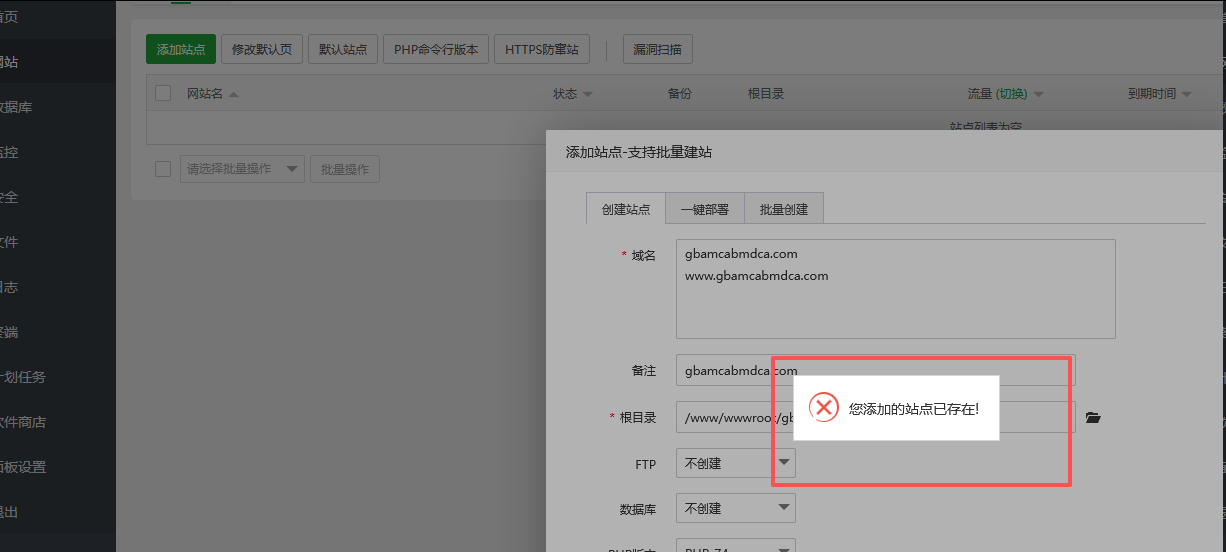Open the 流量 column dropdown arrow

point(1038,94)
